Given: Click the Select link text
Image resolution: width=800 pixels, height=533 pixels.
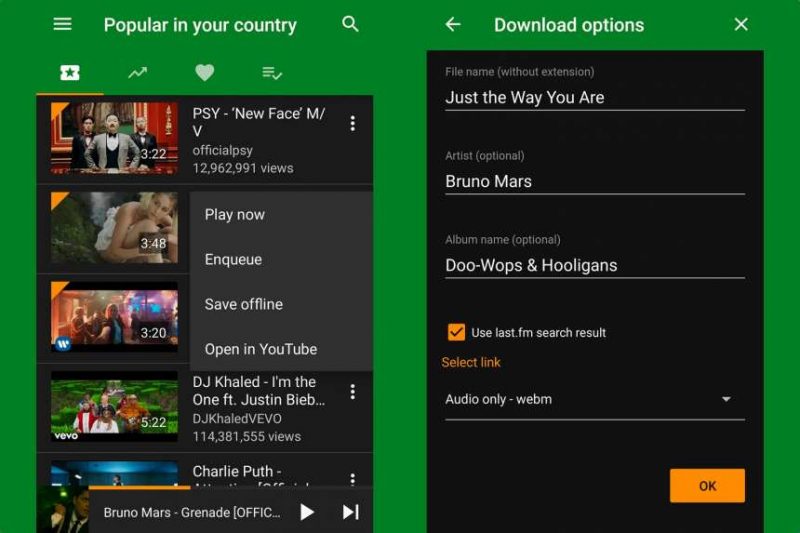Looking at the screenshot, I should 471,362.
